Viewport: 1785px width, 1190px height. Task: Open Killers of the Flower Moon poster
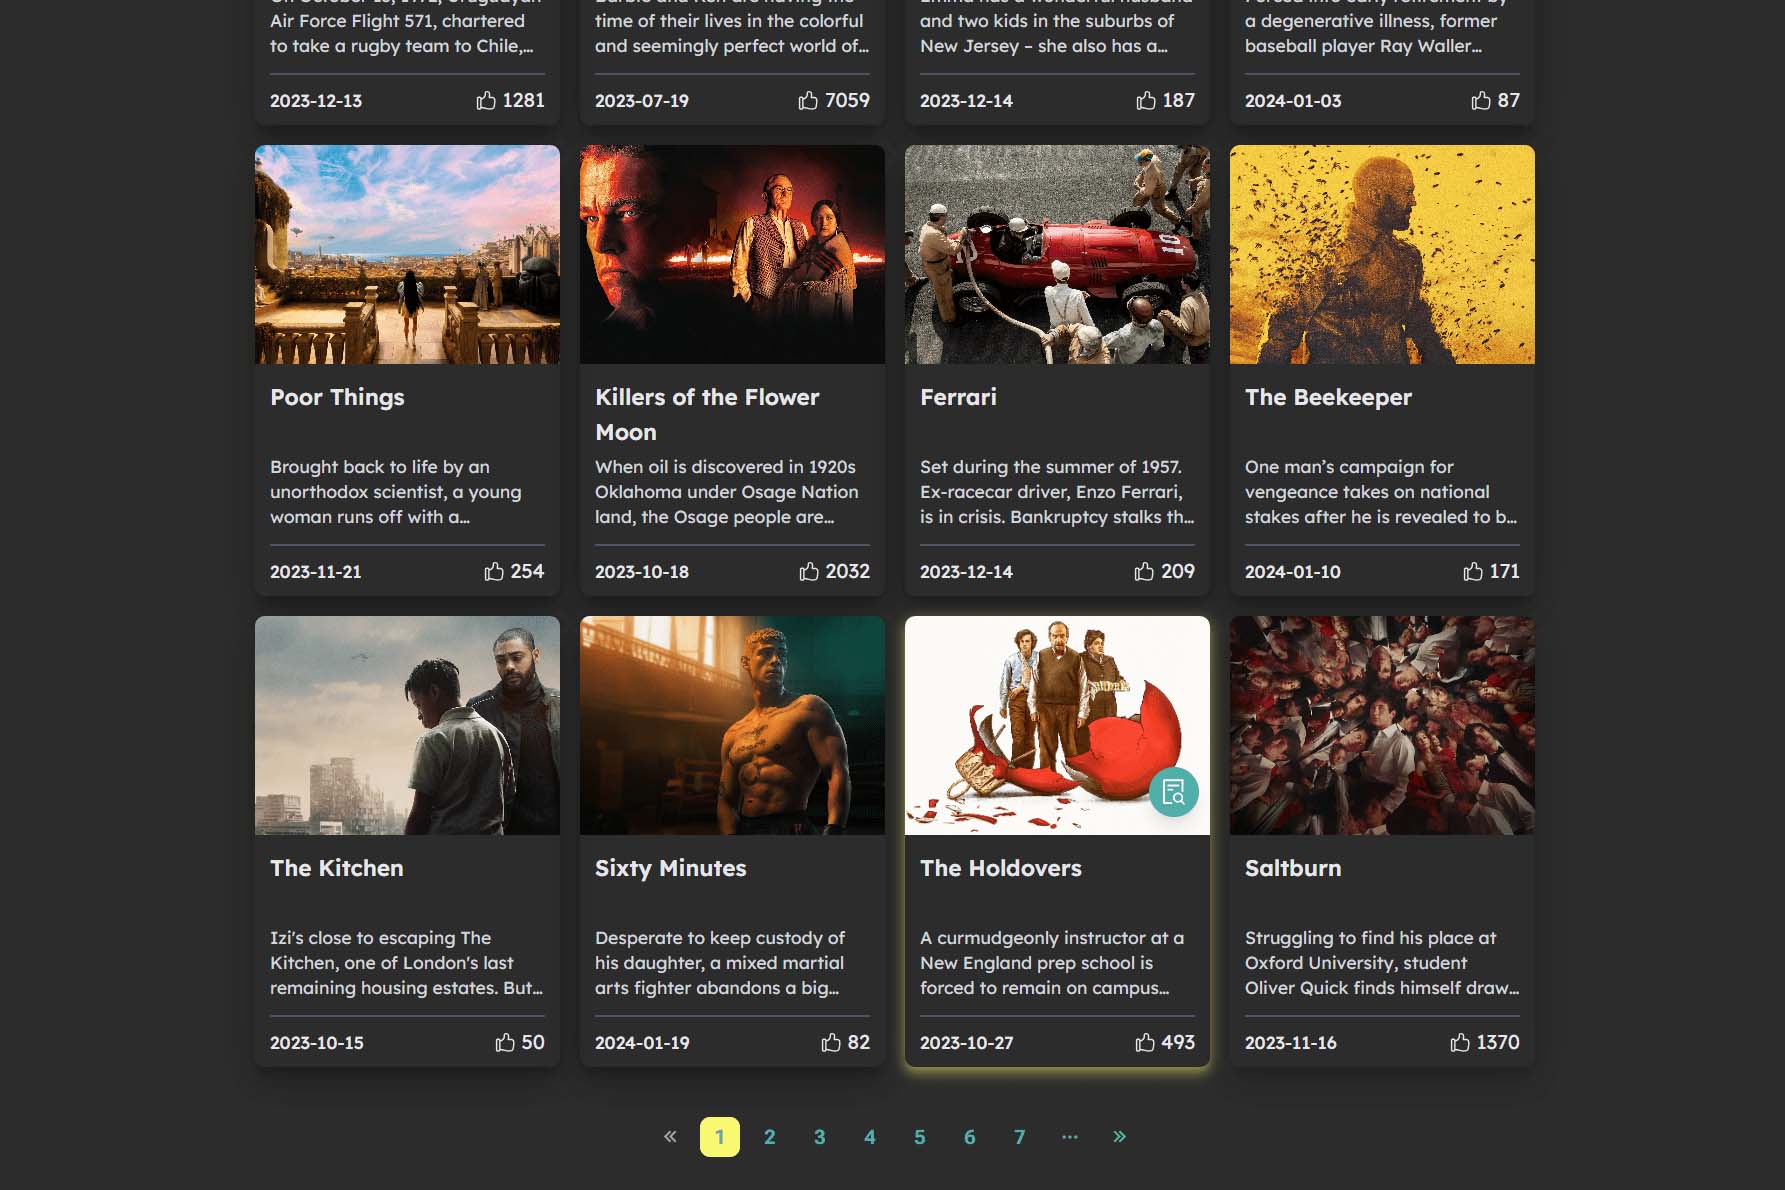pos(732,254)
